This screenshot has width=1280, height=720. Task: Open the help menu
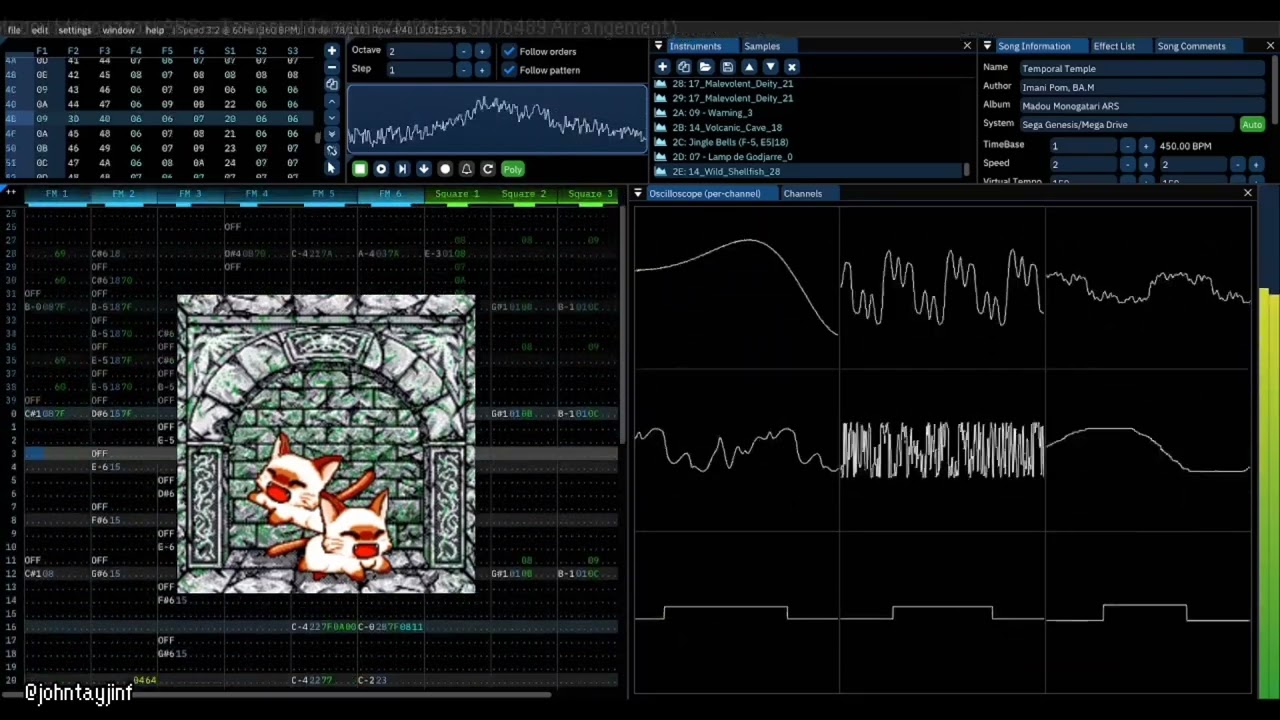(x=155, y=30)
